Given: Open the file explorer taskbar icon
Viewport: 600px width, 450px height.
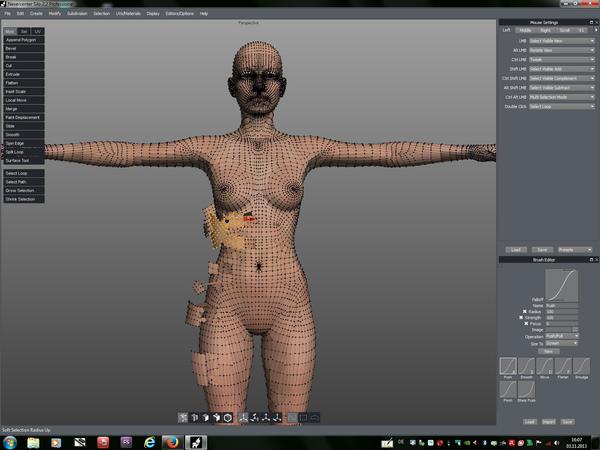Looking at the screenshot, I should (33, 442).
